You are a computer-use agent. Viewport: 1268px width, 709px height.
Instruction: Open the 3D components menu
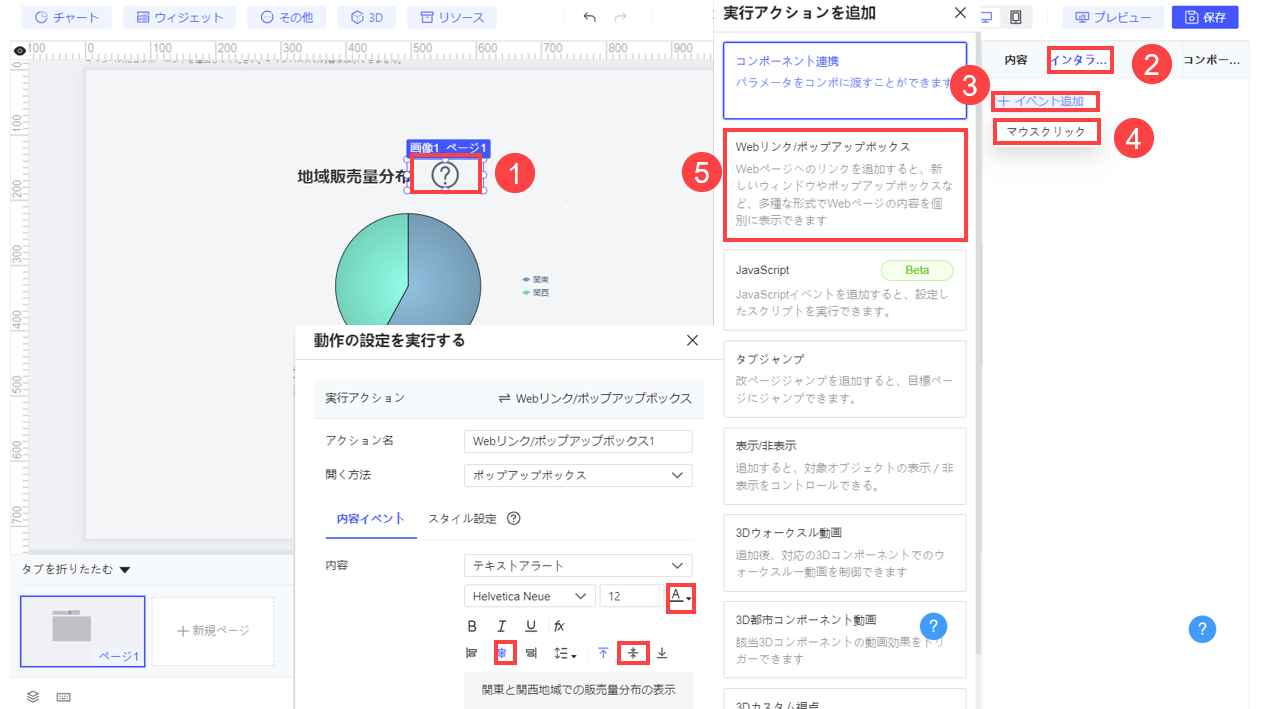click(x=366, y=17)
